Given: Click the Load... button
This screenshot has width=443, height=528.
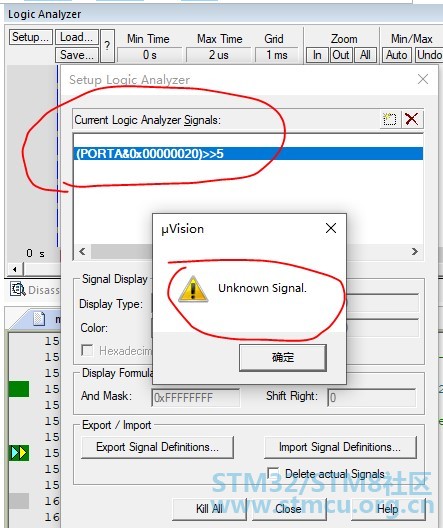Looking at the screenshot, I should pos(77,37).
